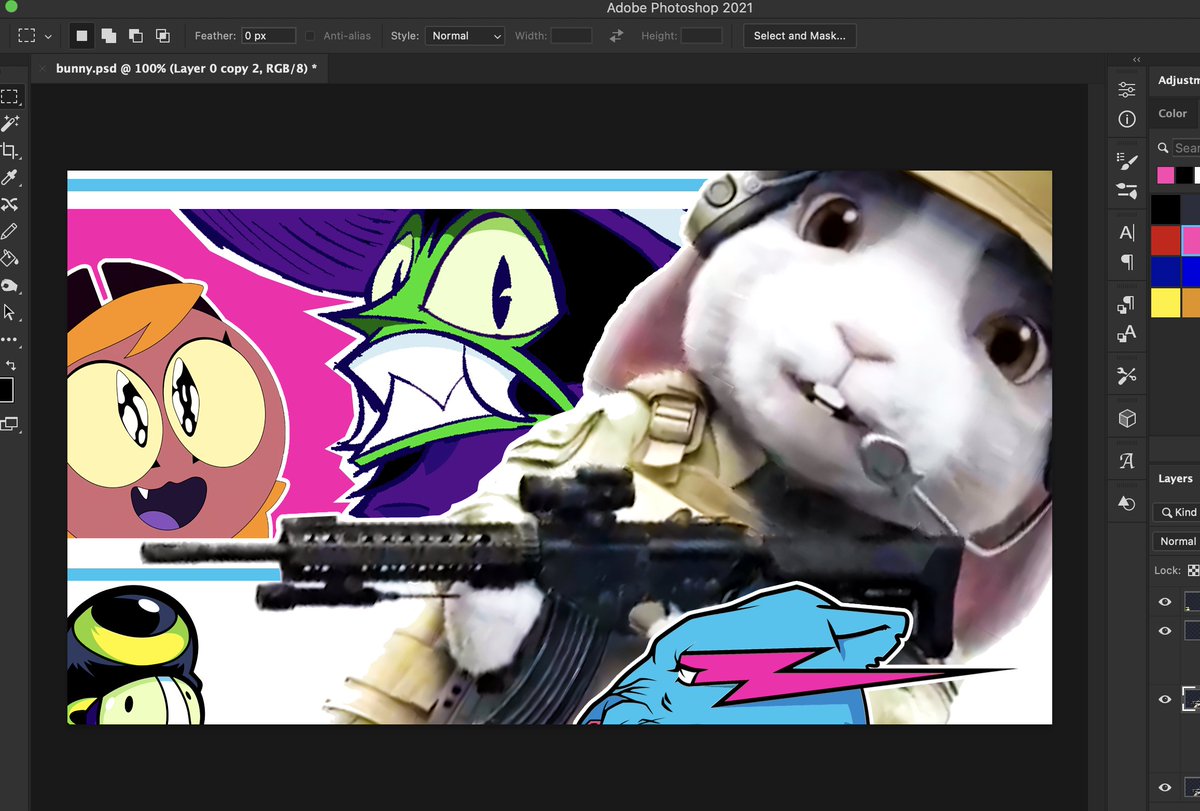Enable the Anti-alias checkbox

310,36
